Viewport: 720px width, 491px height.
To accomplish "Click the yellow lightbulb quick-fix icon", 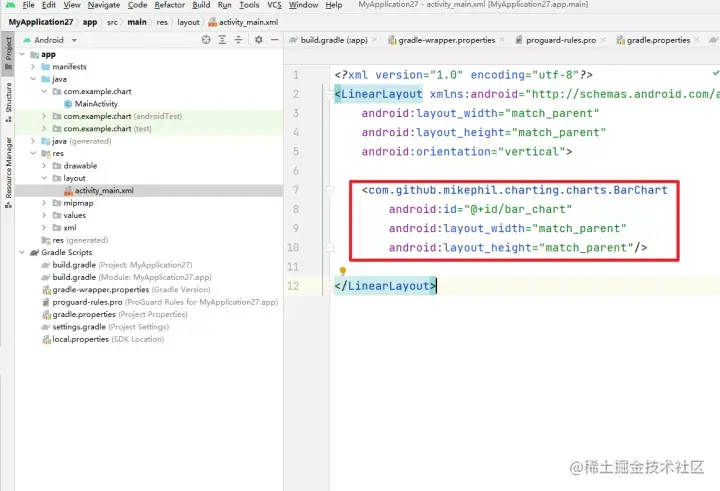I will point(343,271).
